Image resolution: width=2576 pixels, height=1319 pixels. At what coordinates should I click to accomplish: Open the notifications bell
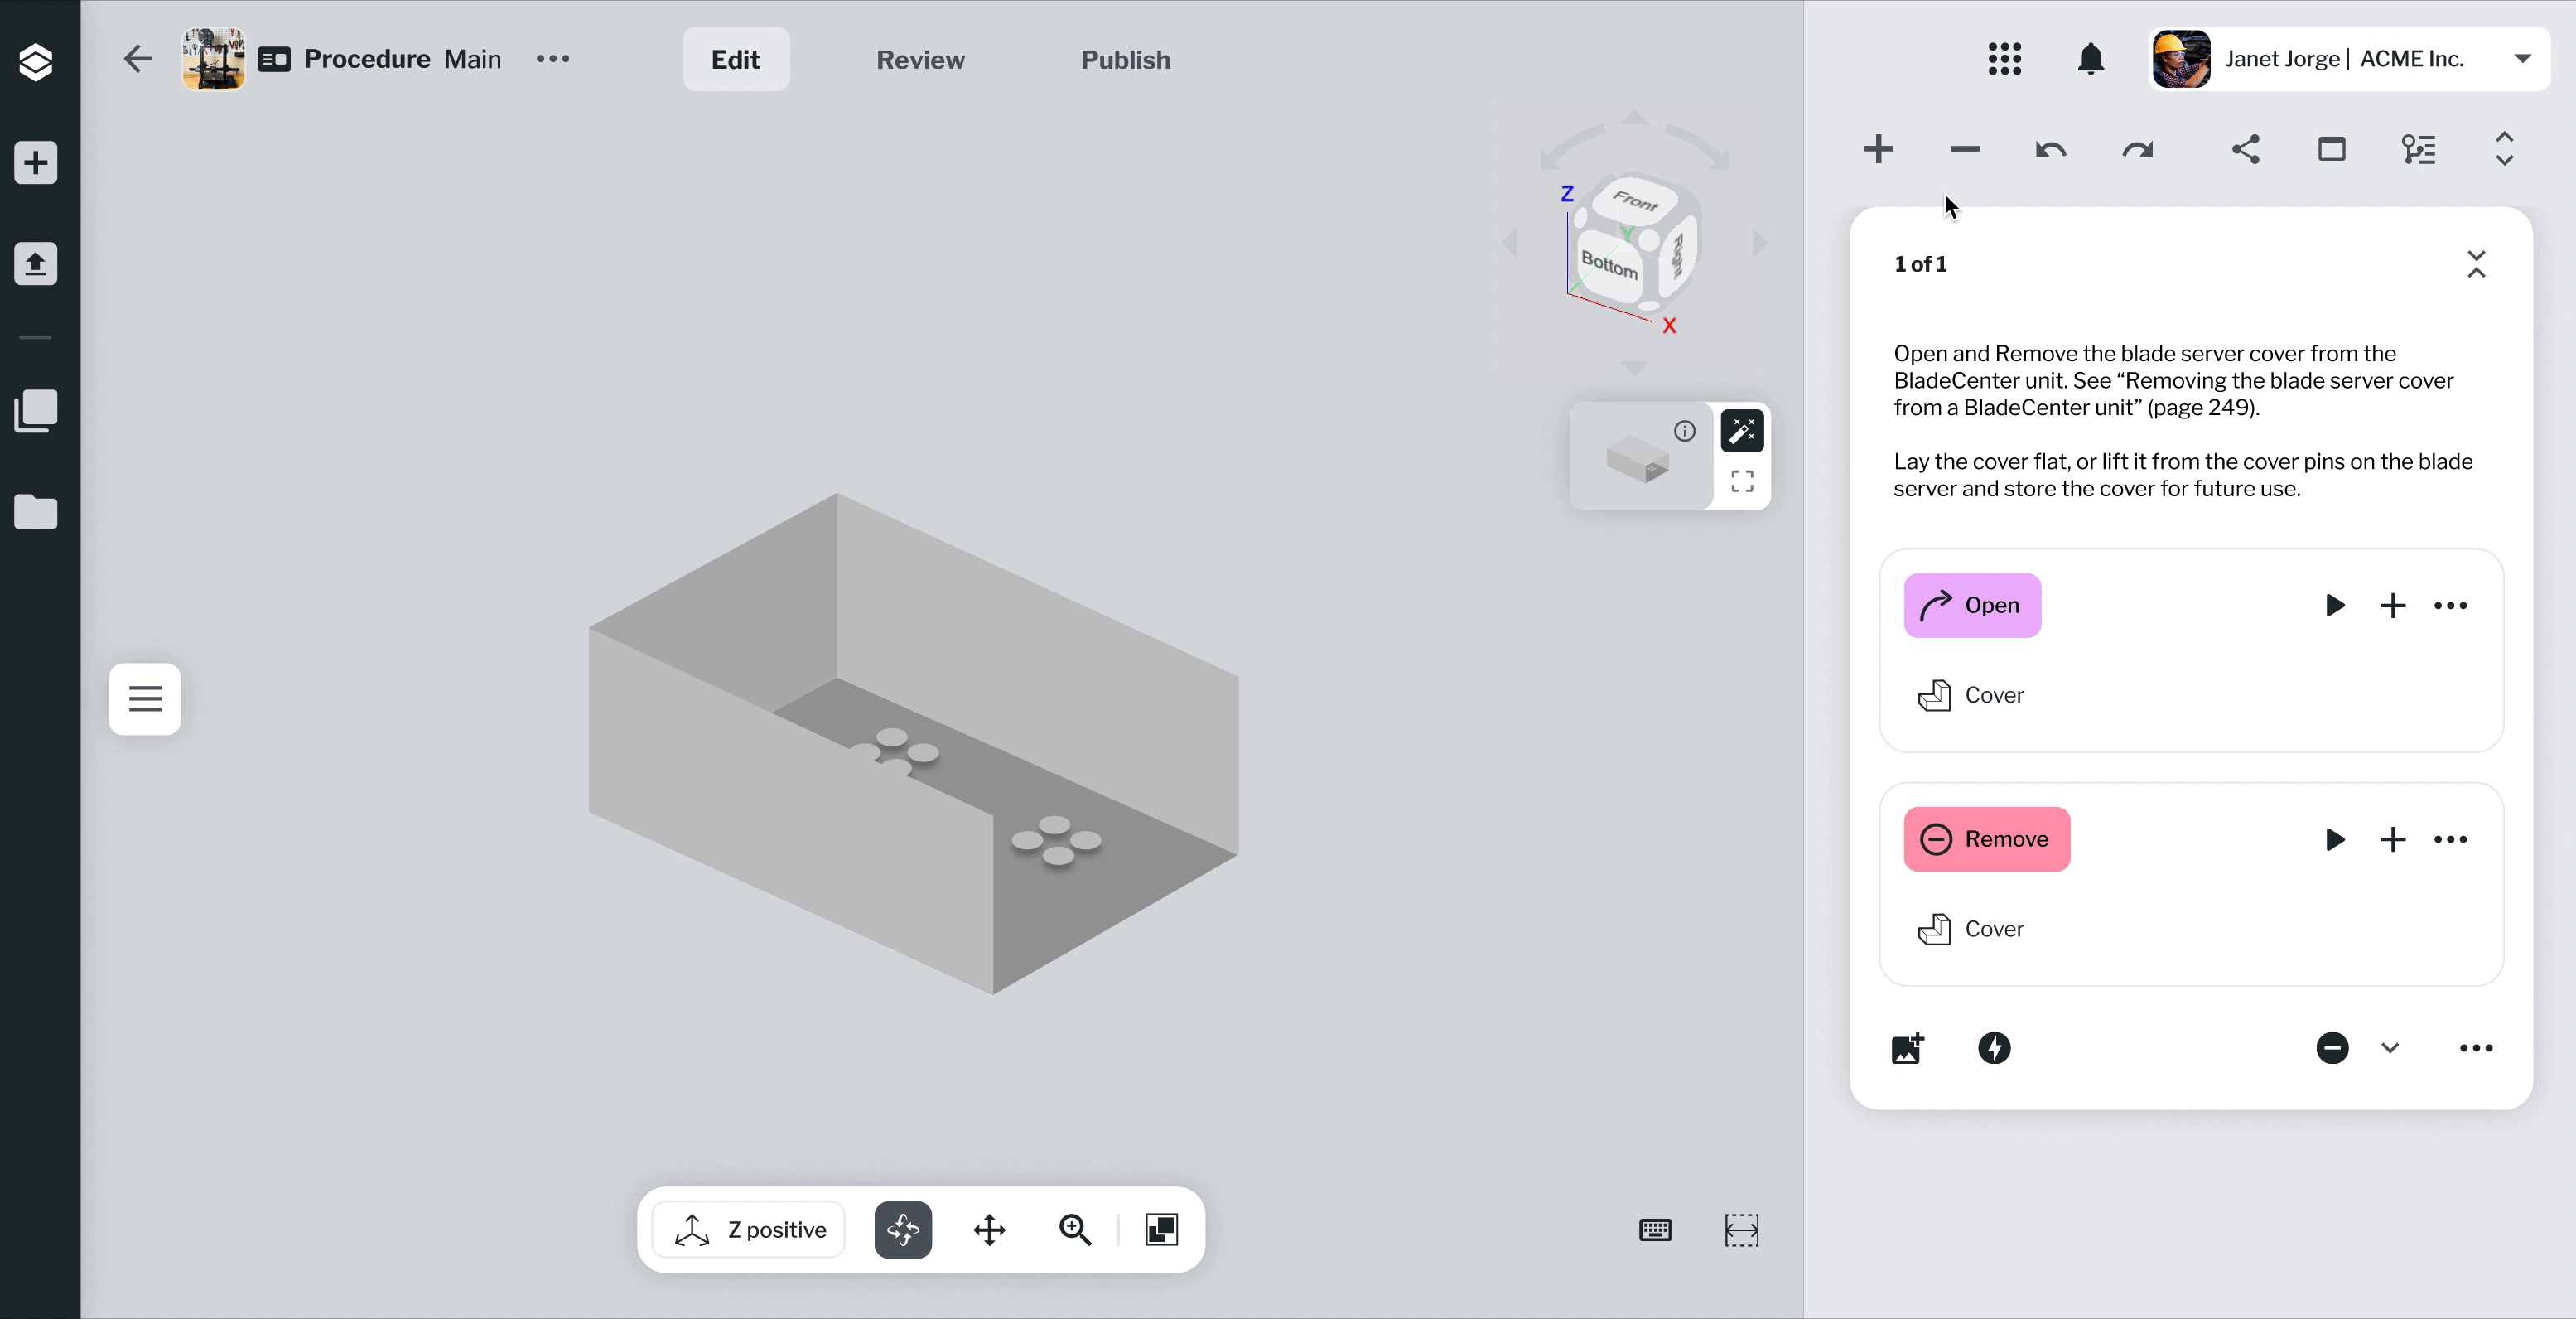tap(2090, 59)
